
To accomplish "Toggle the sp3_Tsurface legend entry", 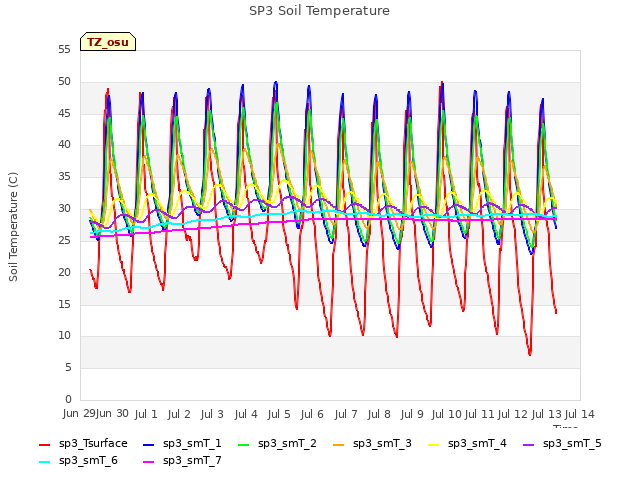I will pyautogui.click(x=83, y=443).
